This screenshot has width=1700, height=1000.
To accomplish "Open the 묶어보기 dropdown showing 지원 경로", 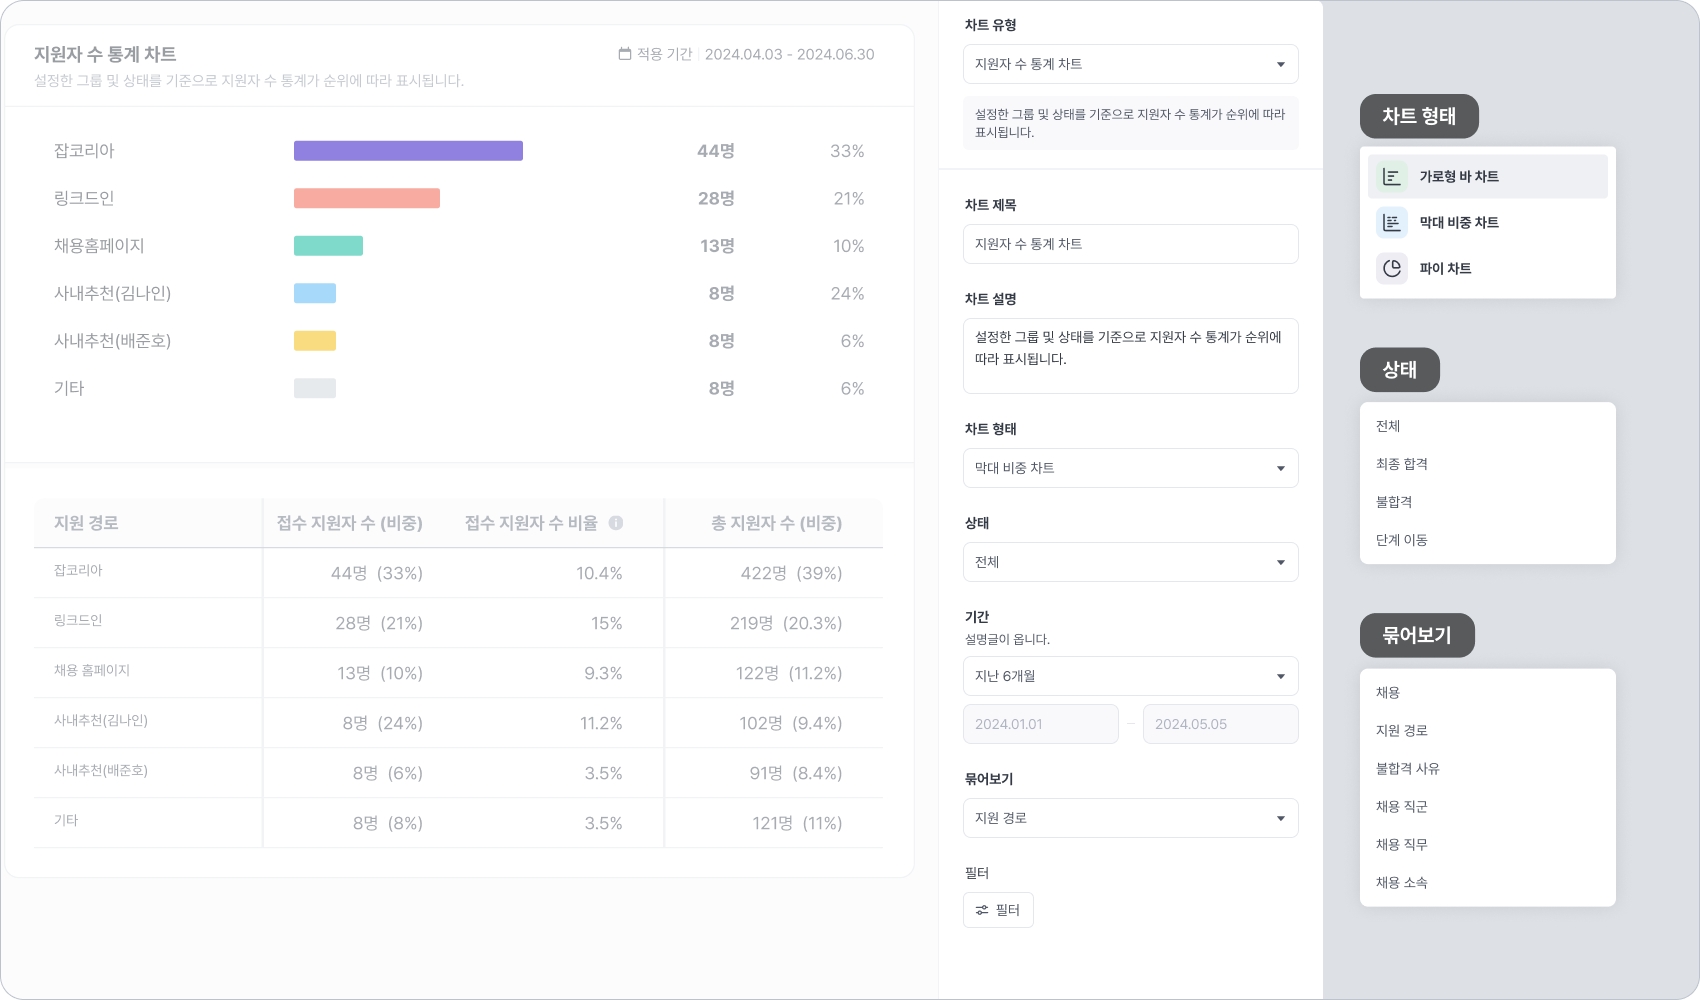I will pos(1130,818).
